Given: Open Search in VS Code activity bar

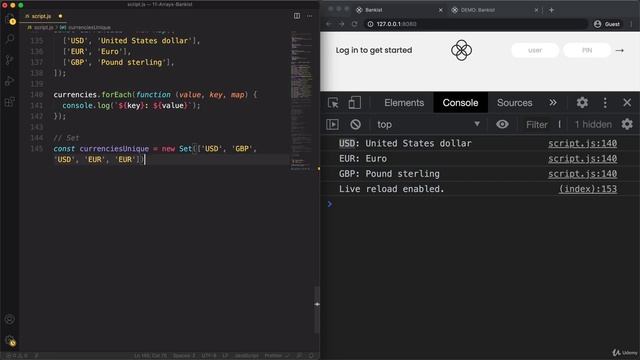Looking at the screenshot, I should click(x=10, y=39).
